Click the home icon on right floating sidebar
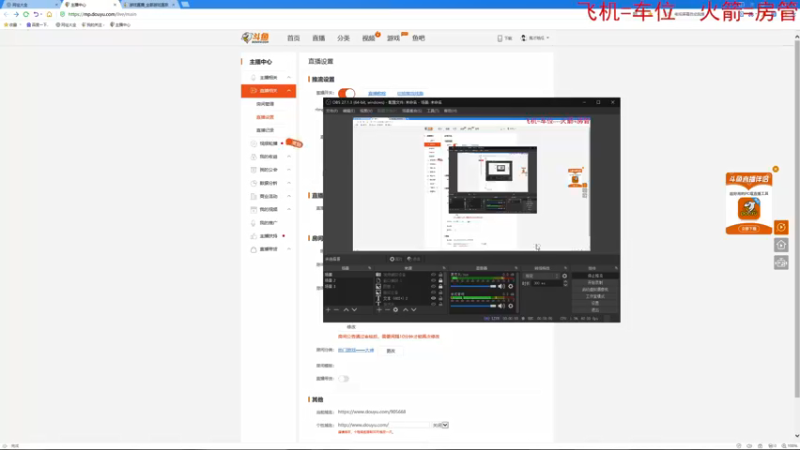 (x=781, y=245)
